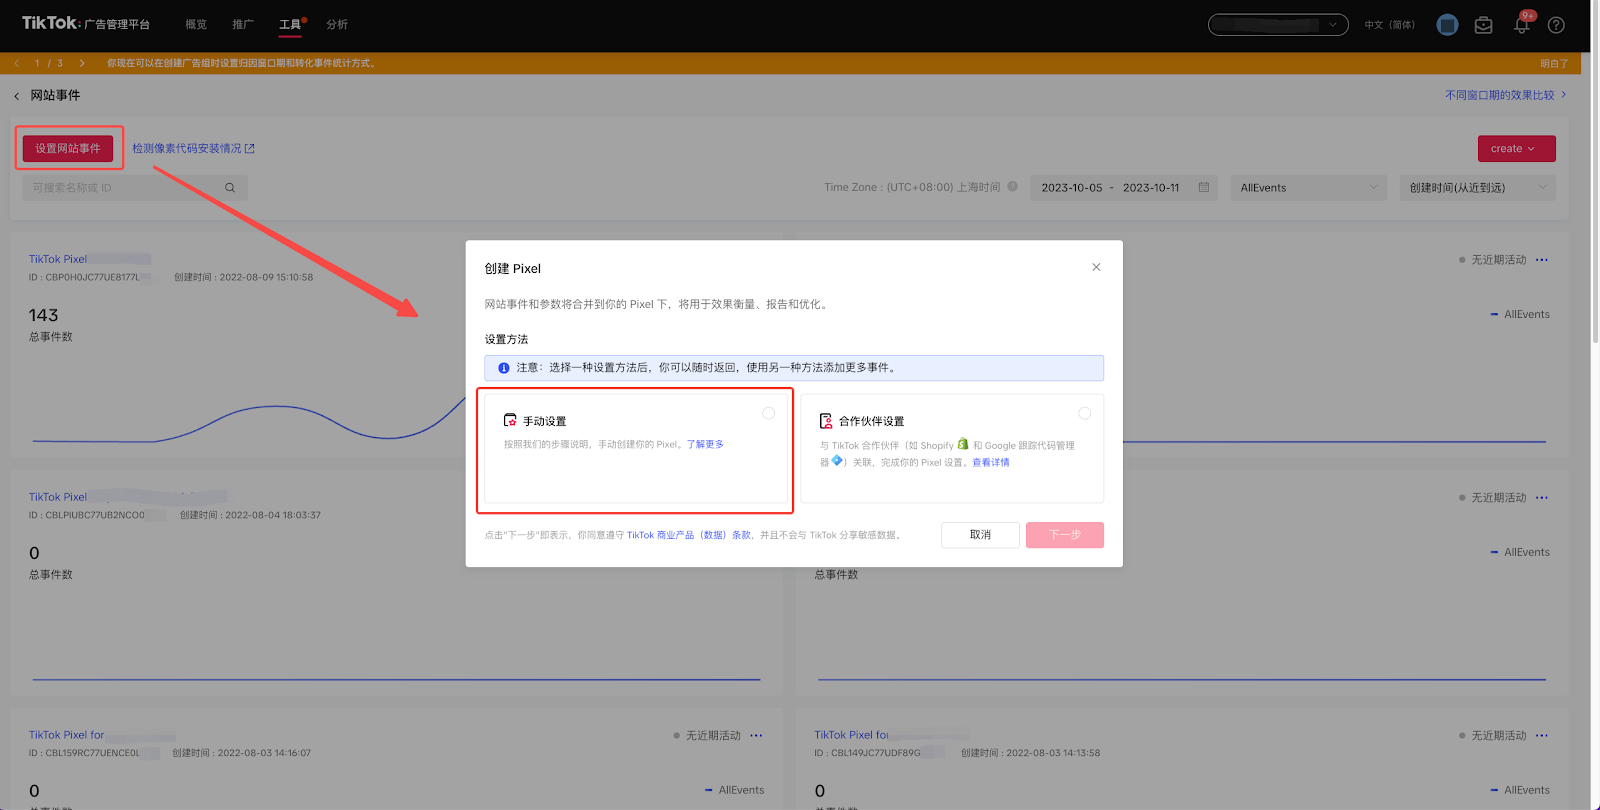Go to the previous banner tip
This screenshot has height=810, width=1600.
click(17, 63)
